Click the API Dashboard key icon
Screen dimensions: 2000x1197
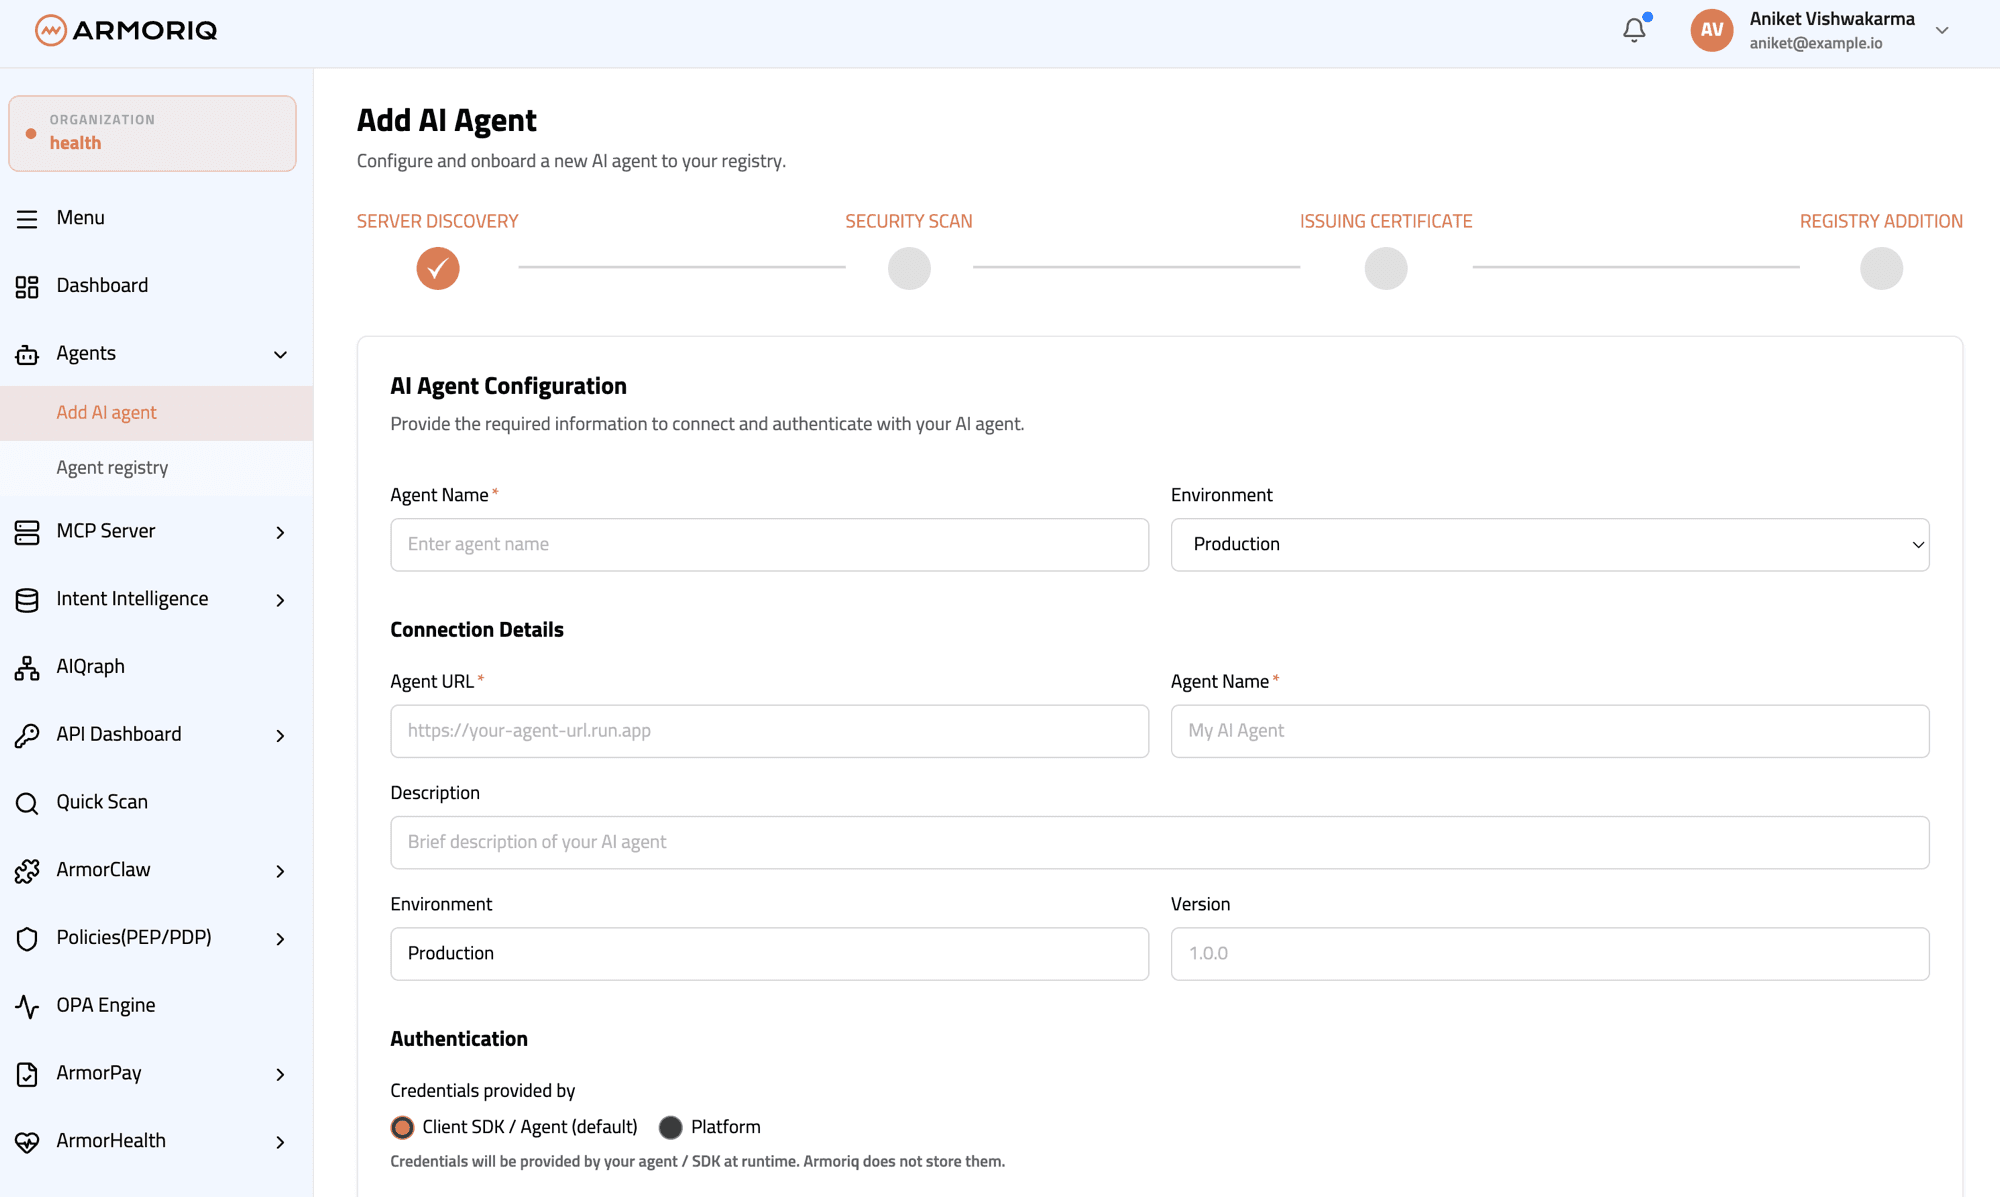point(27,735)
